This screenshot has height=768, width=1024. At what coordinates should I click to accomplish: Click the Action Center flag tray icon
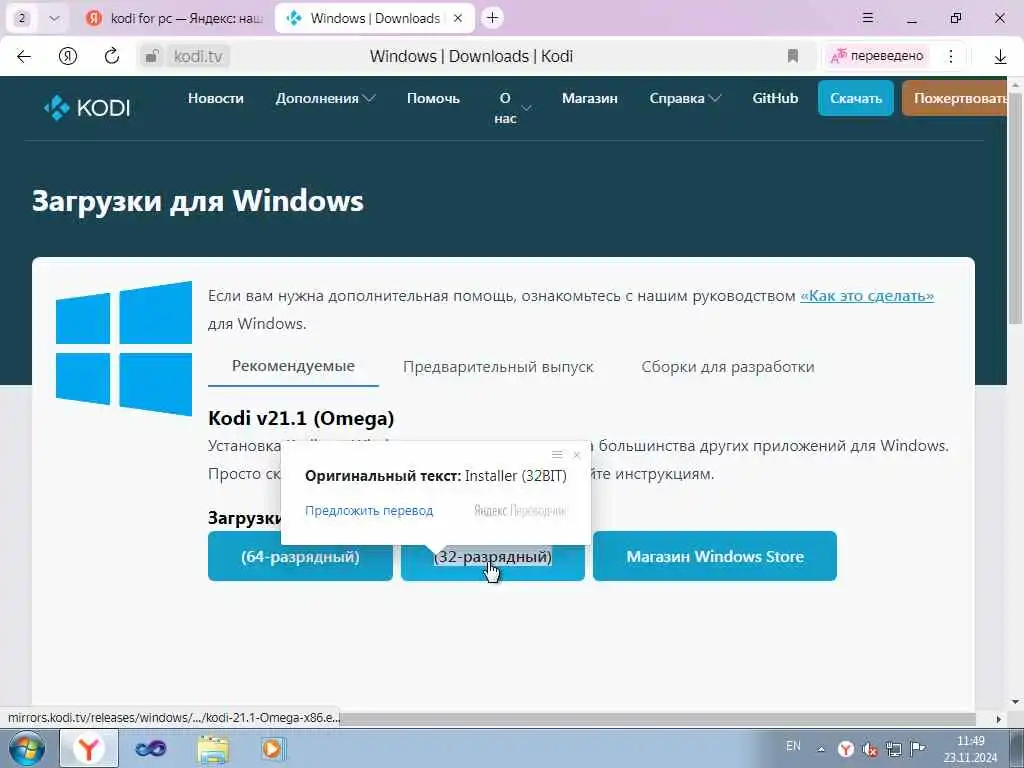tap(918, 748)
